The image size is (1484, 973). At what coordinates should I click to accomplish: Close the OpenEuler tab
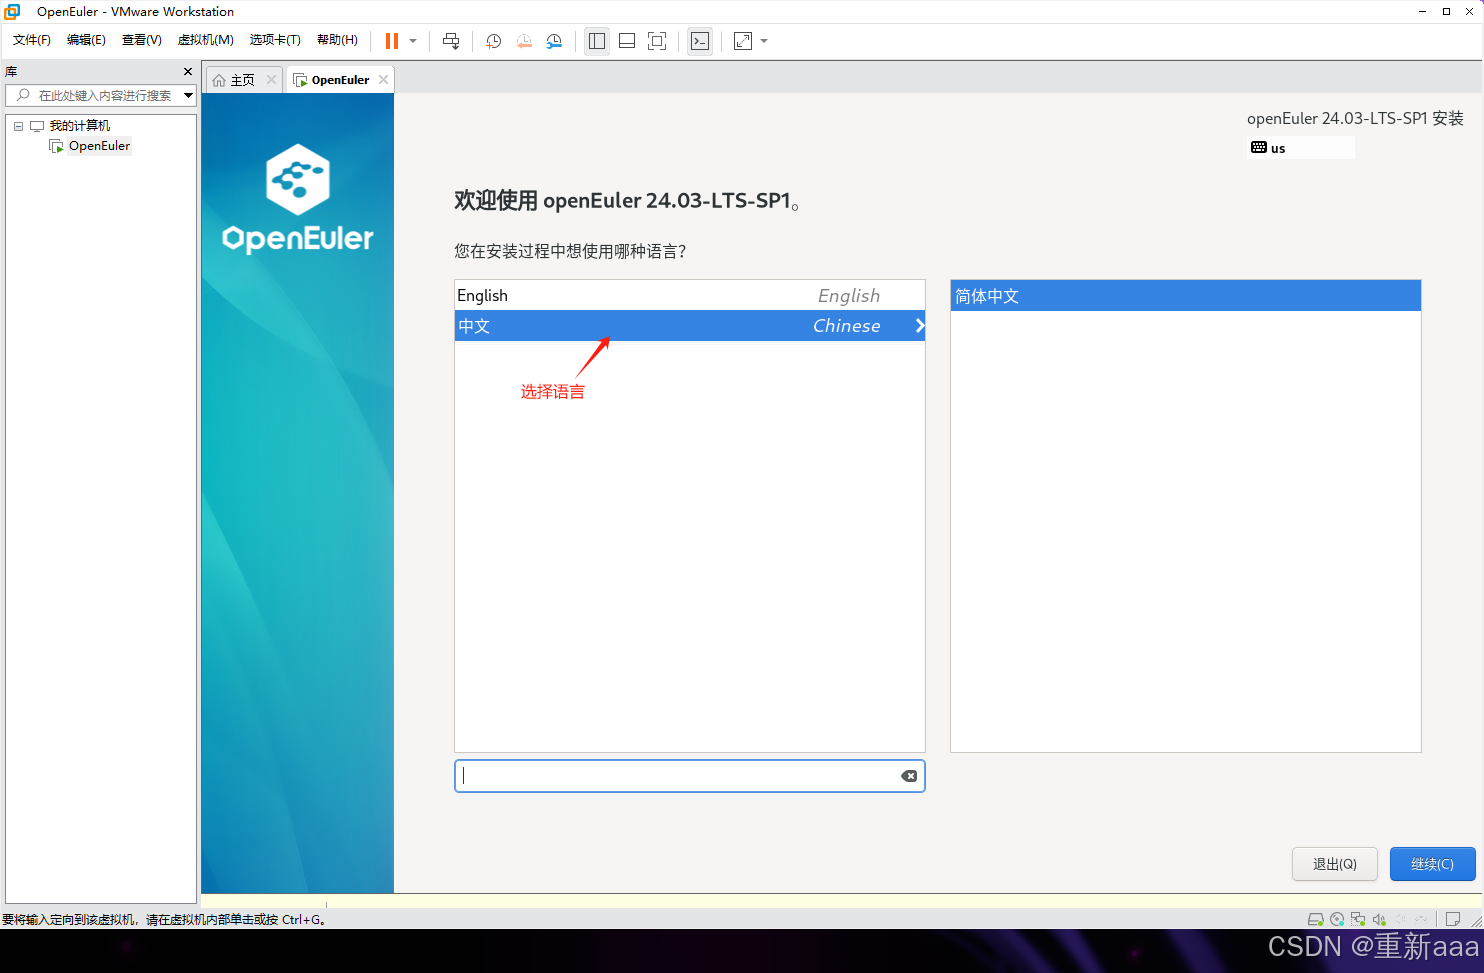pos(383,80)
